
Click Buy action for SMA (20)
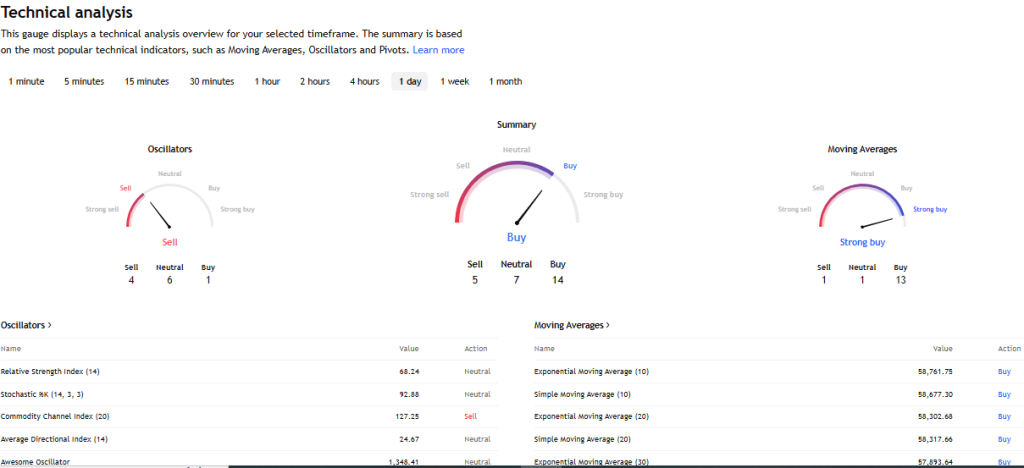pos(1004,439)
